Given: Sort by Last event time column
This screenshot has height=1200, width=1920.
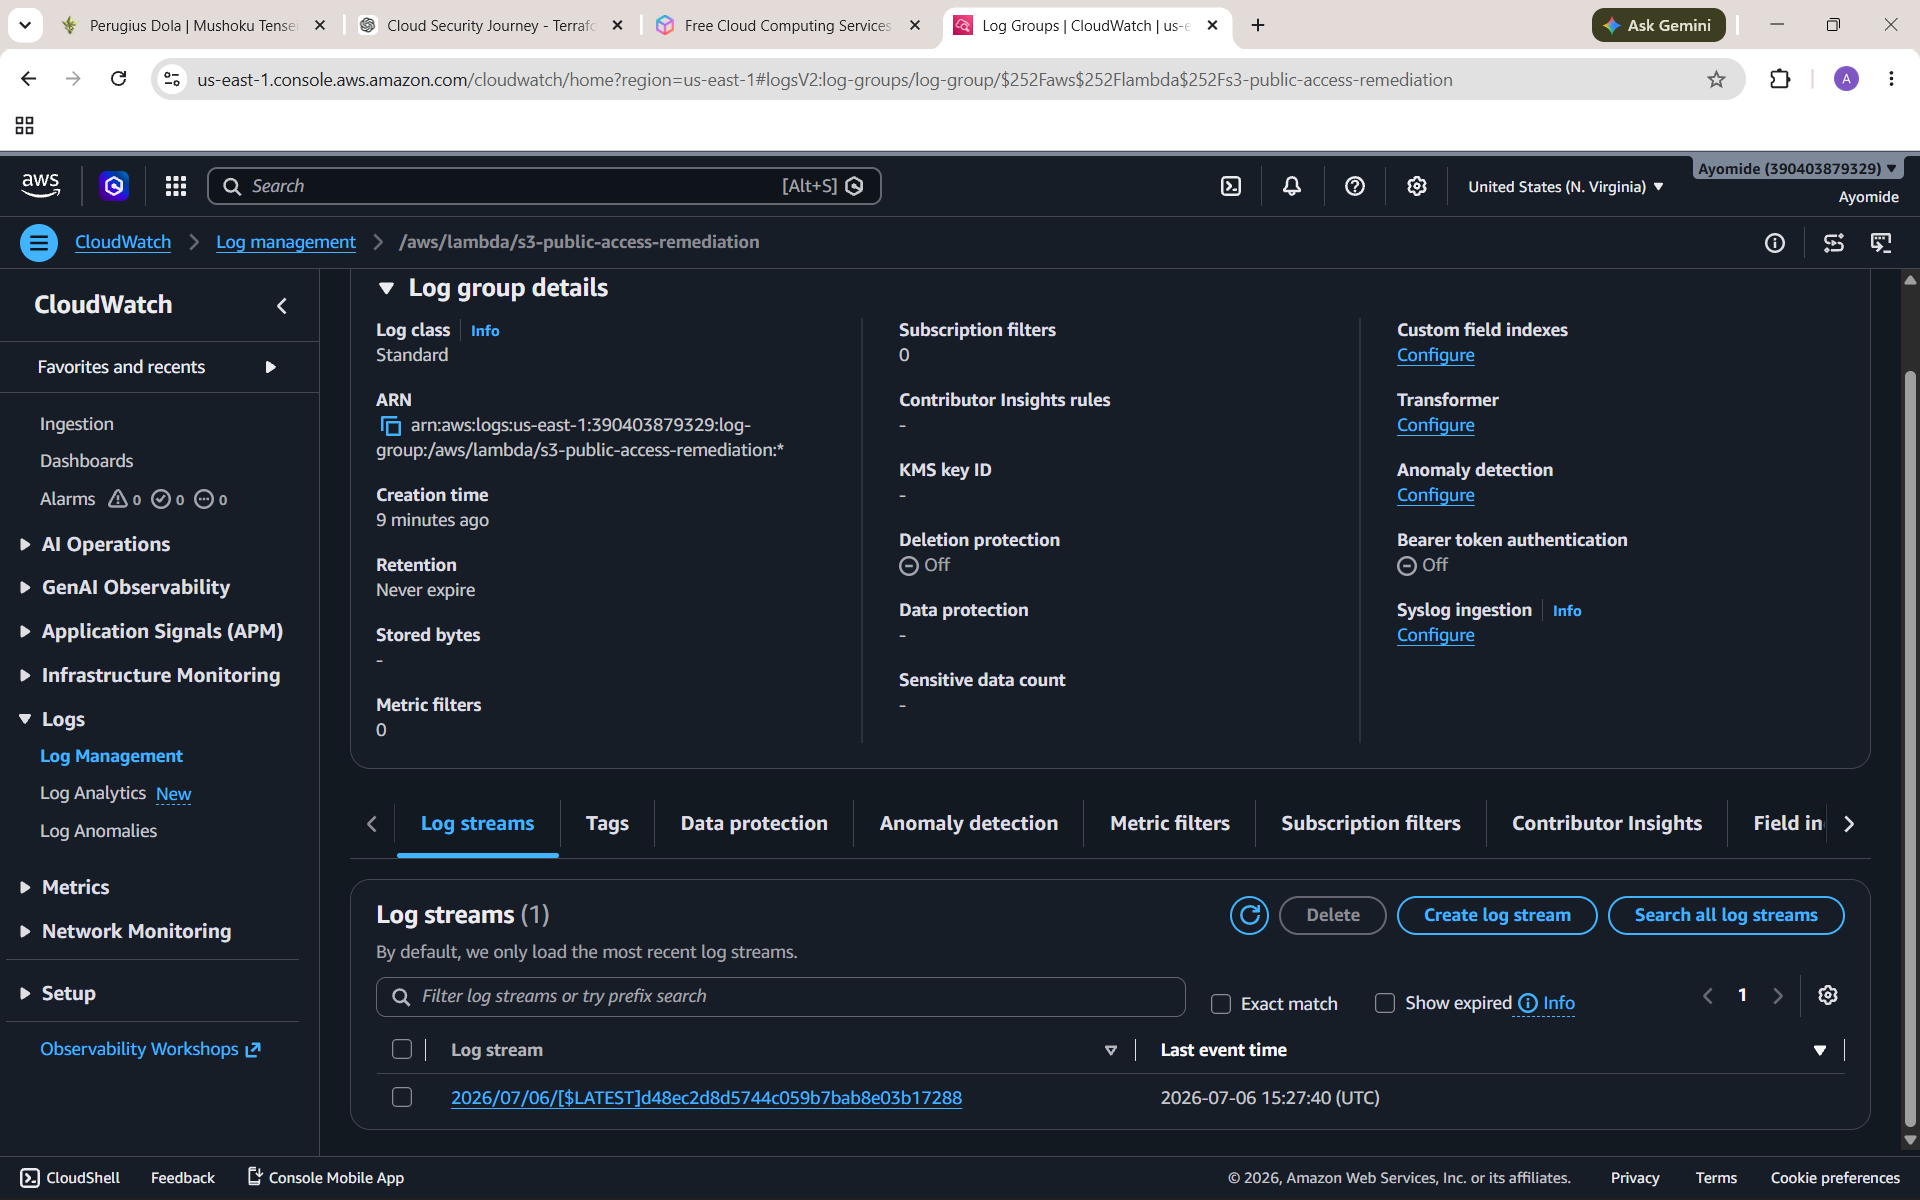Looking at the screenshot, I should (x=1223, y=1050).
